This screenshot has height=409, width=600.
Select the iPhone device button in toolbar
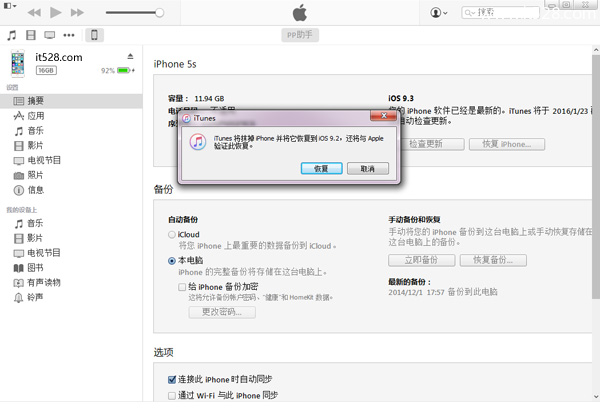94,35
